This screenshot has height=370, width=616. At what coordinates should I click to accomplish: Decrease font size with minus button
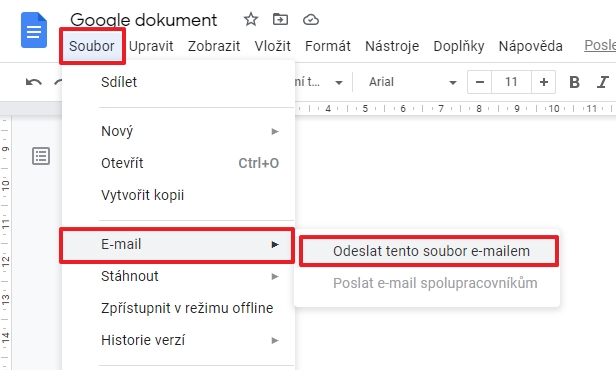(x=479, y=82)
